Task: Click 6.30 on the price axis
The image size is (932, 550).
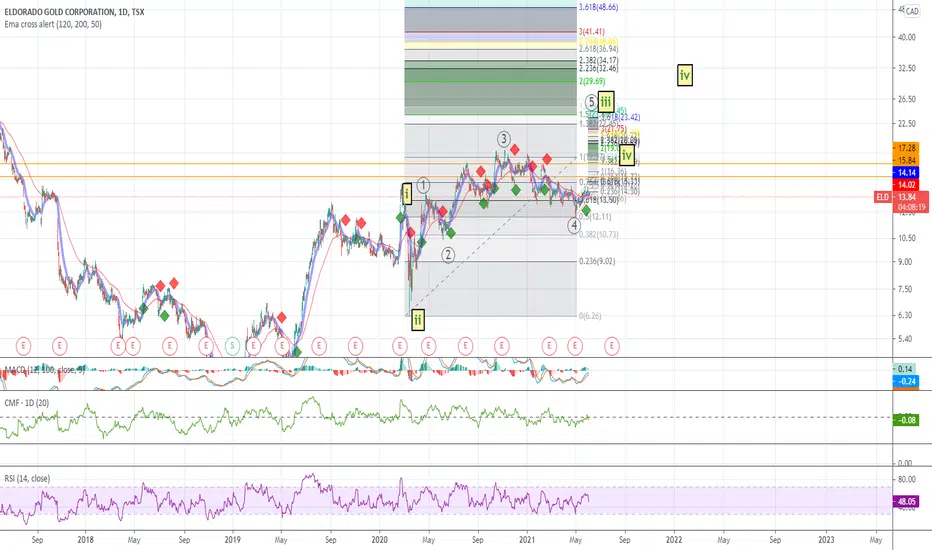Action: pyautogui.click(x=906, y=315)
